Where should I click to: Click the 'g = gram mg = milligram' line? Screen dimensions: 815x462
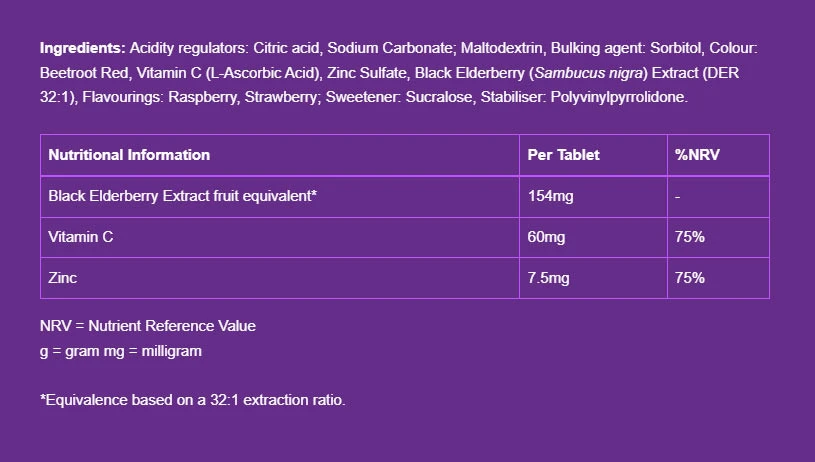coord(121,351)
